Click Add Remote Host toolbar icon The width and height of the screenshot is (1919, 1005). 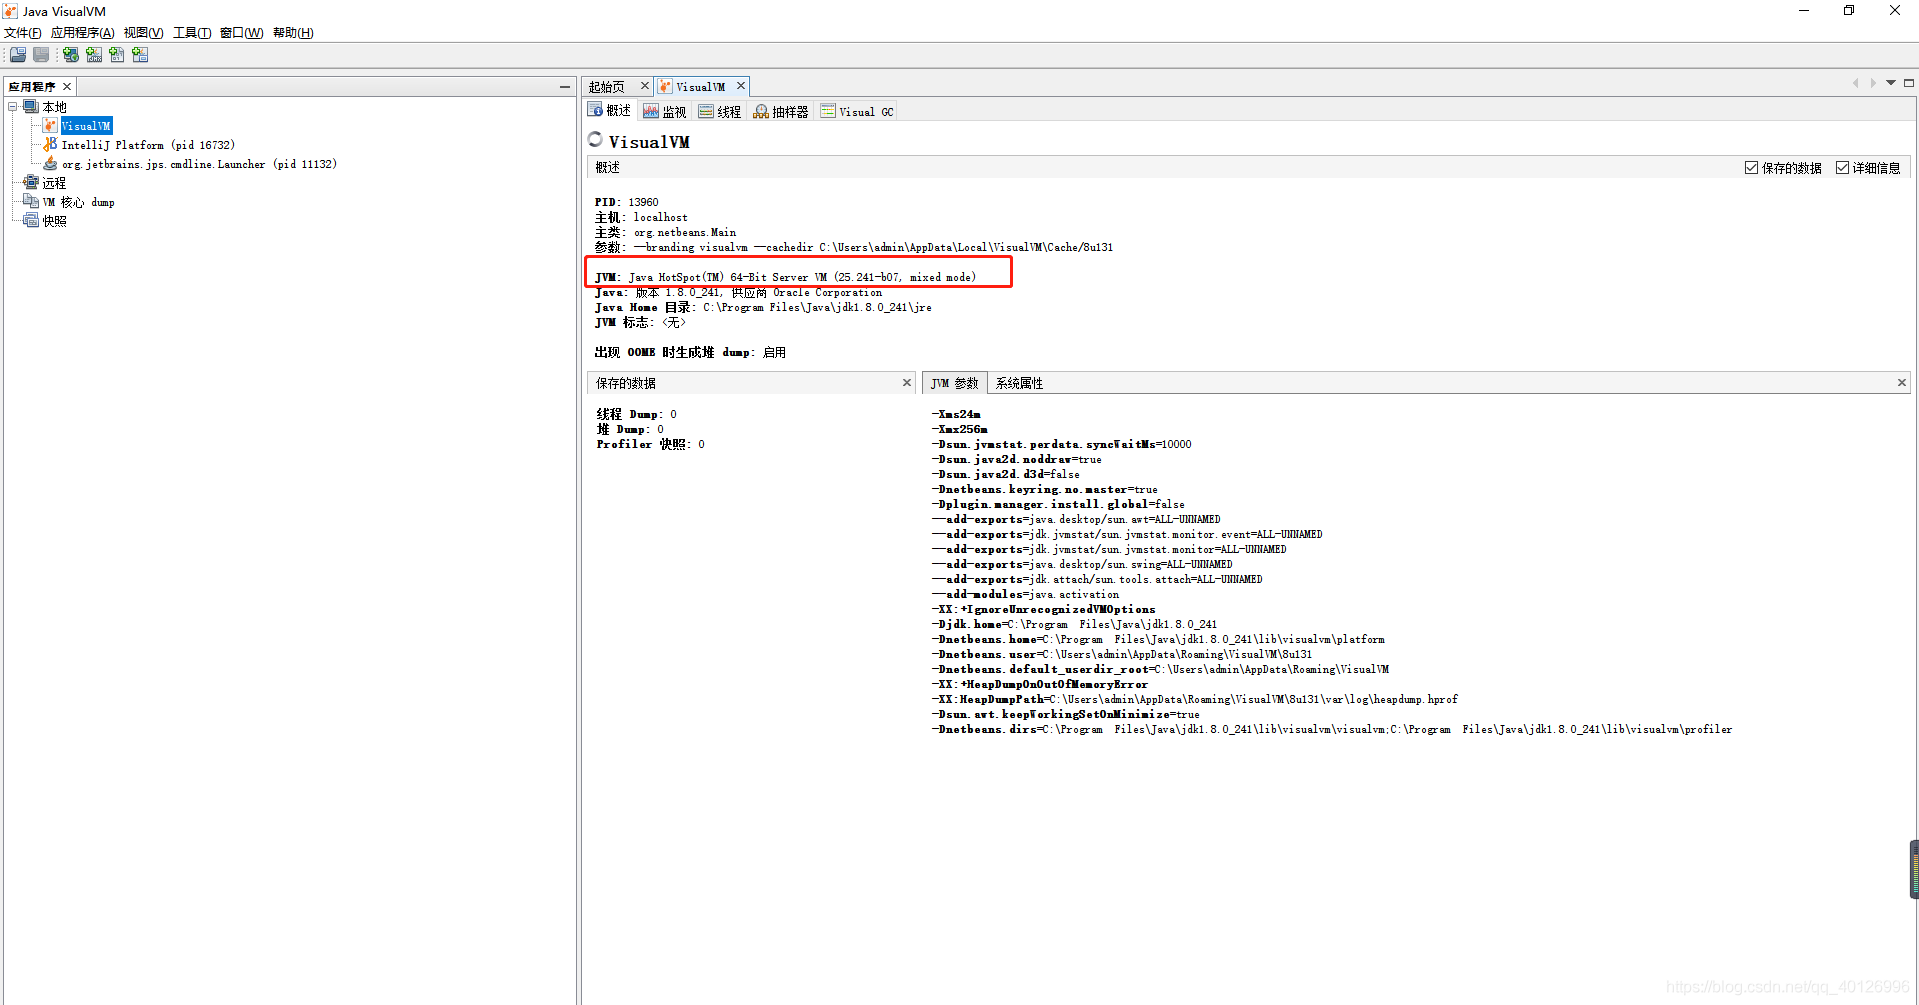(71, 55)
